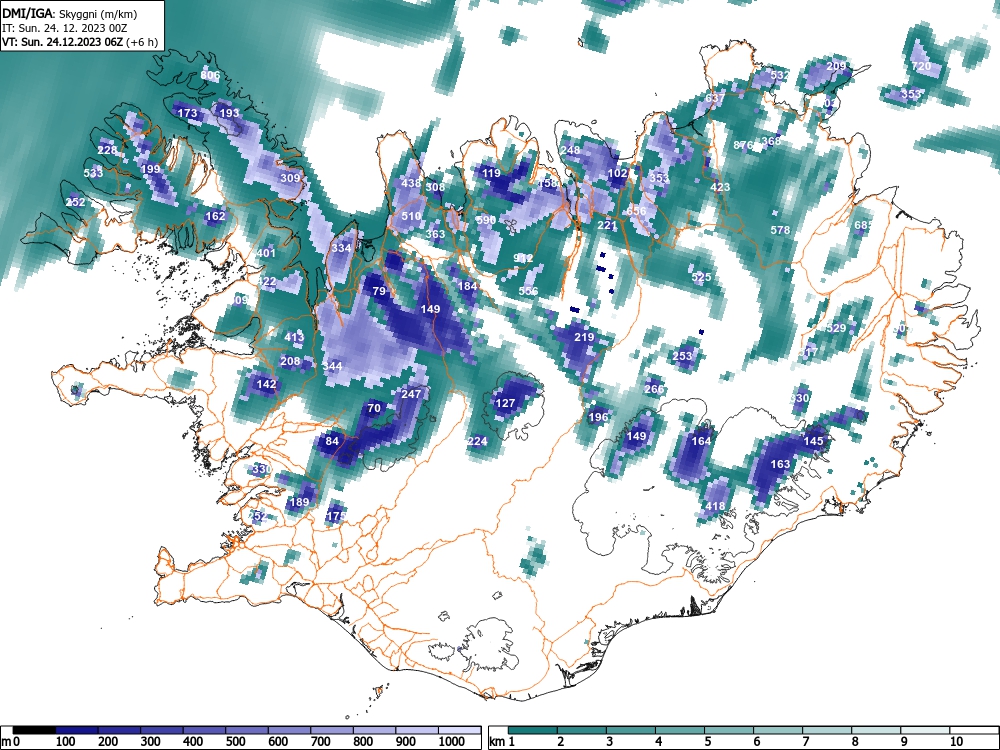
Task: Click the map value 184
Action: point(467,286)
